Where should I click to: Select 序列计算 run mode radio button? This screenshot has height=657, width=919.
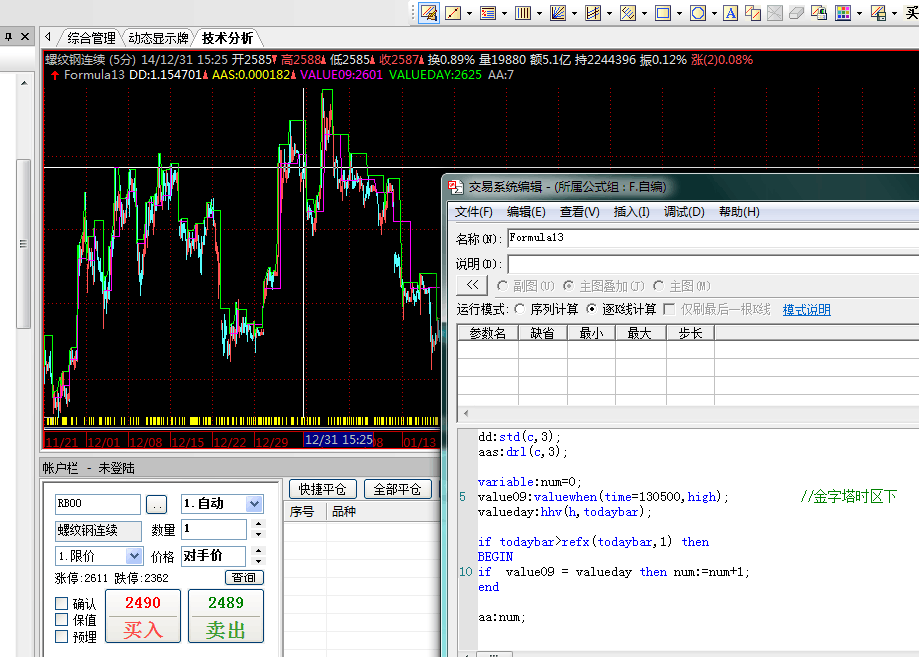(519, 310)
